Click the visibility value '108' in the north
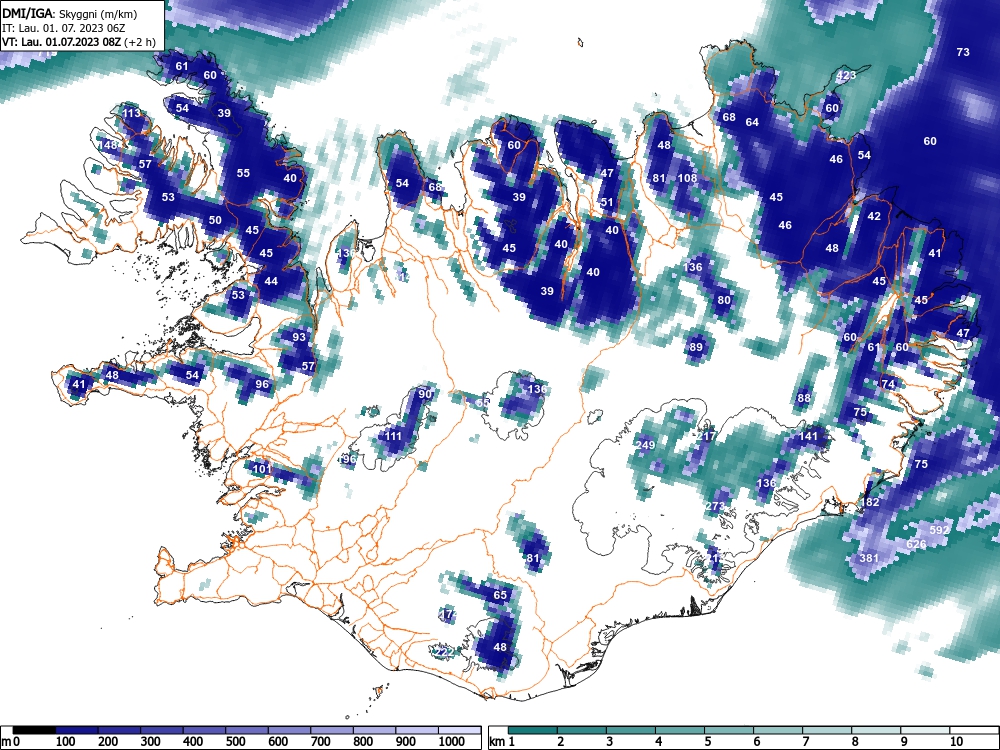Screen dimensions: 1000x750 [x=688, y=179]
